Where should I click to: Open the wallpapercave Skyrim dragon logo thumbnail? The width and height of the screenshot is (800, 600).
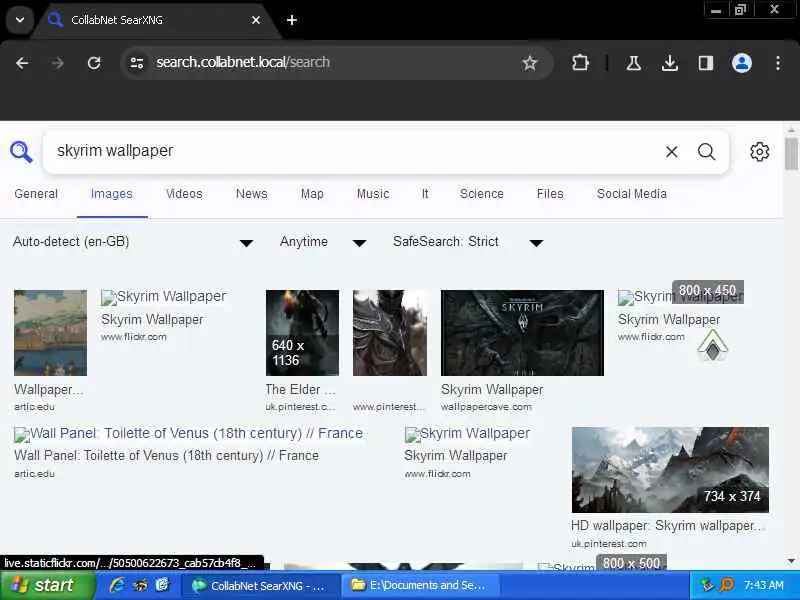click(522, 333)
